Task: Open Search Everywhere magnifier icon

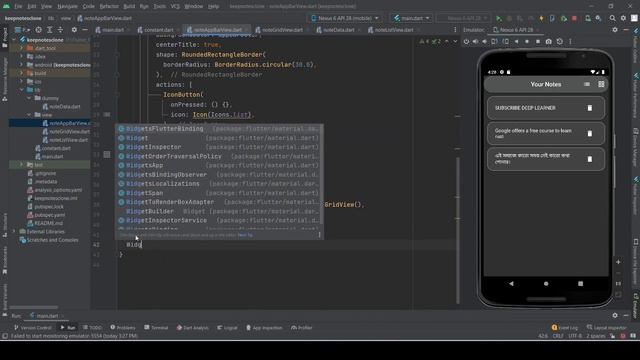Action: [x=612, y=18]
